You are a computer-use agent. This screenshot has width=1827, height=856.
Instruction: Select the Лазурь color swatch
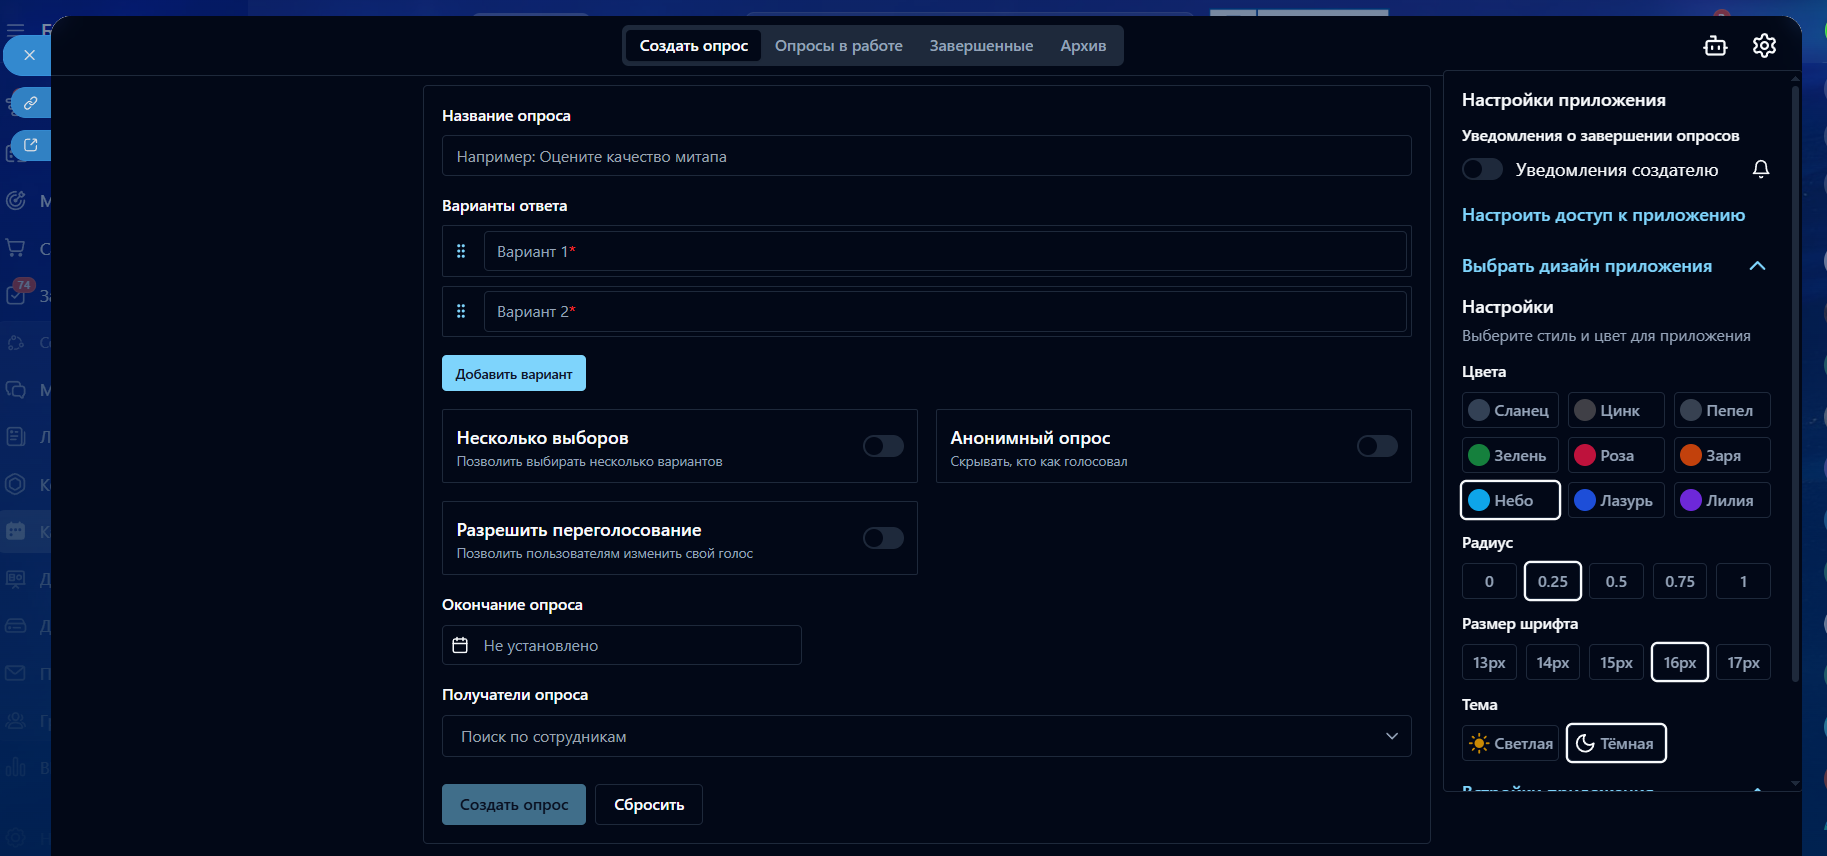point(1615,500)
